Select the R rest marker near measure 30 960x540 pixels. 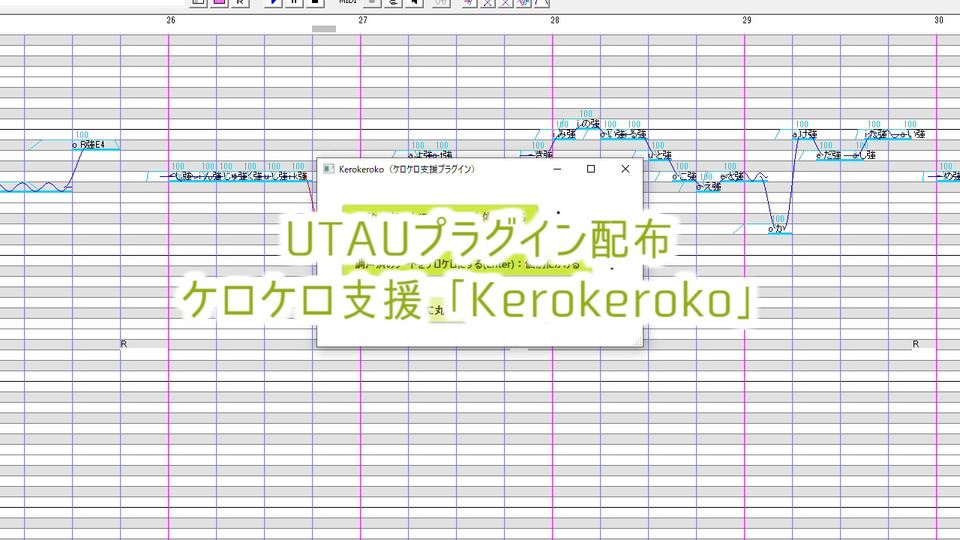point(915,344)
